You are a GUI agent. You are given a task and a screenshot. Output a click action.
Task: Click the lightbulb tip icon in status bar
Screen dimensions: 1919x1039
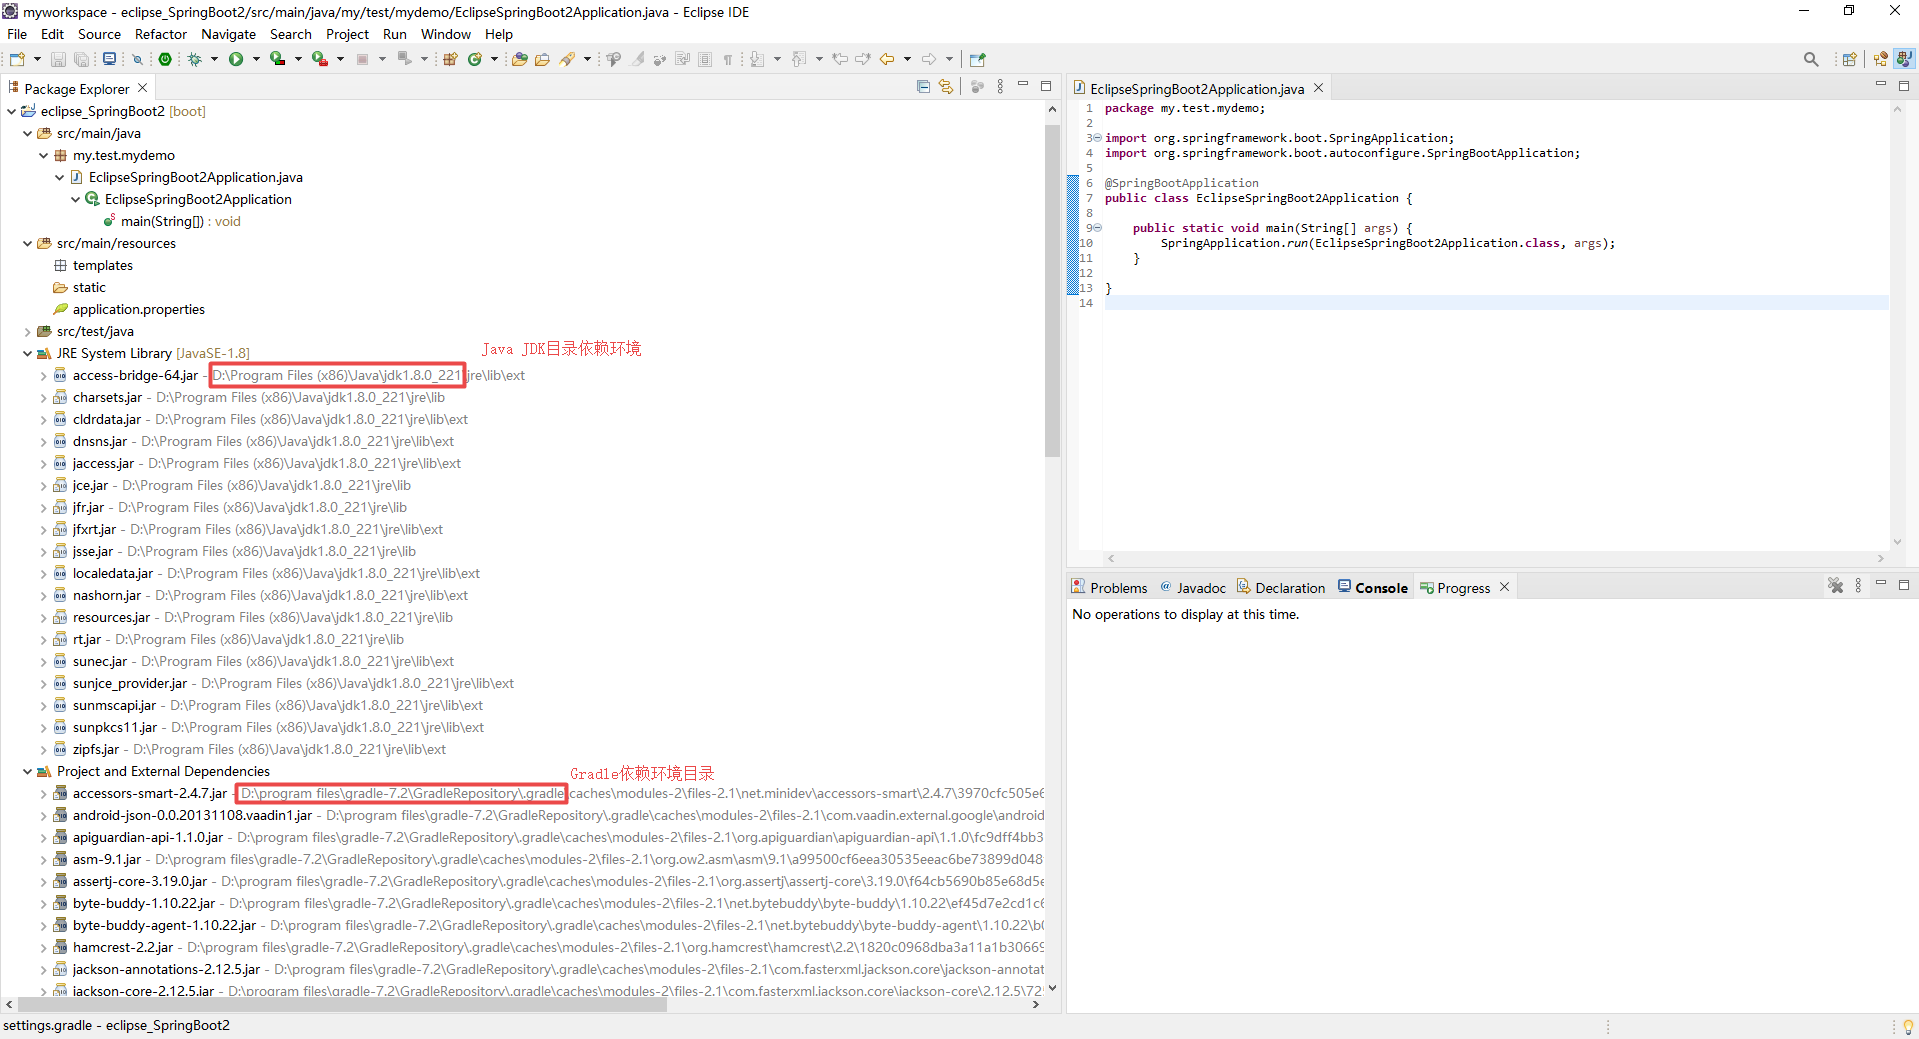click(1908, 1026)
